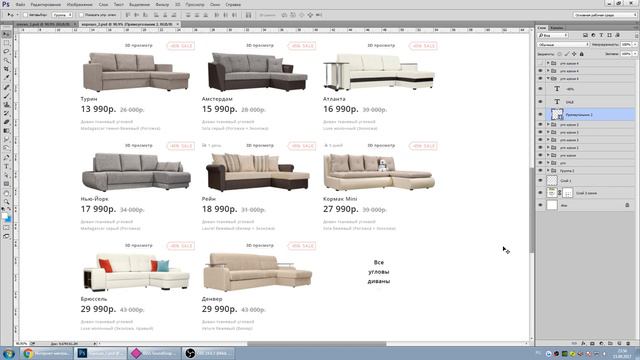Select the Lasso tool

pos(6,51)
